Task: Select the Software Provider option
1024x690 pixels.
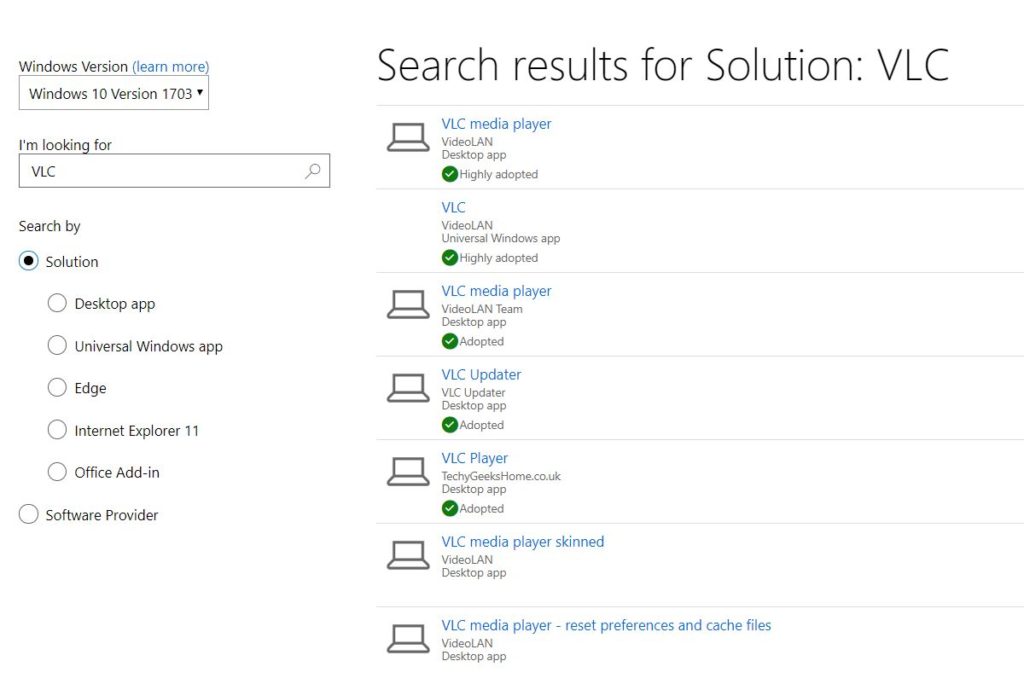Action: tap(29, 514)
